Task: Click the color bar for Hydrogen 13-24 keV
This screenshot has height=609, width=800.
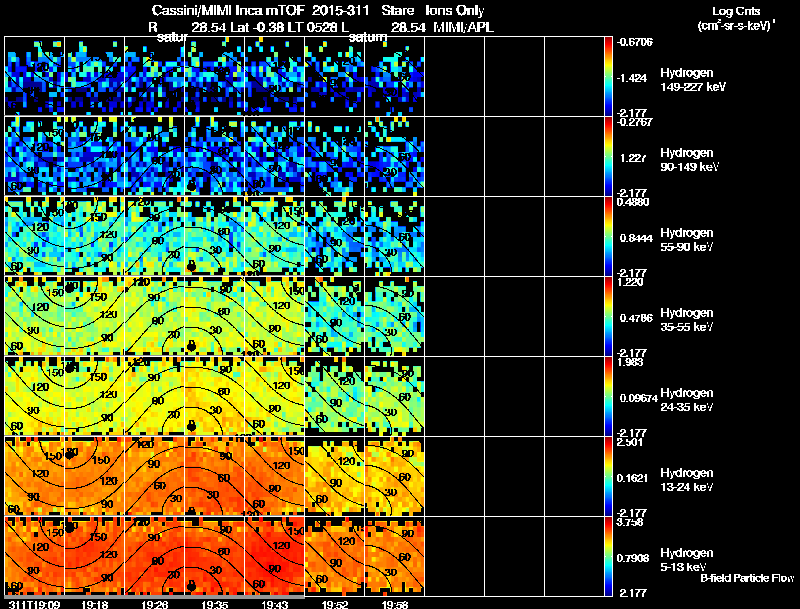Action: [608, 476]
